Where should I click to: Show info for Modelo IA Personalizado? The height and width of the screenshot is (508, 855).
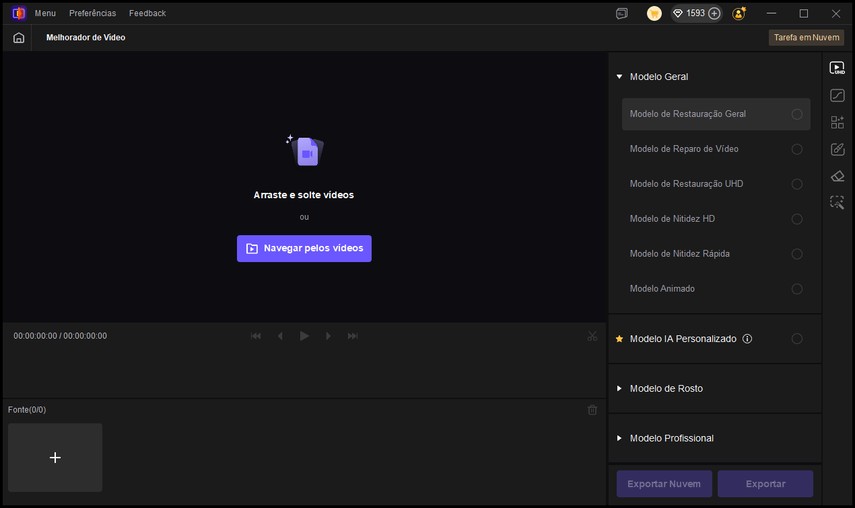point(747,338)
